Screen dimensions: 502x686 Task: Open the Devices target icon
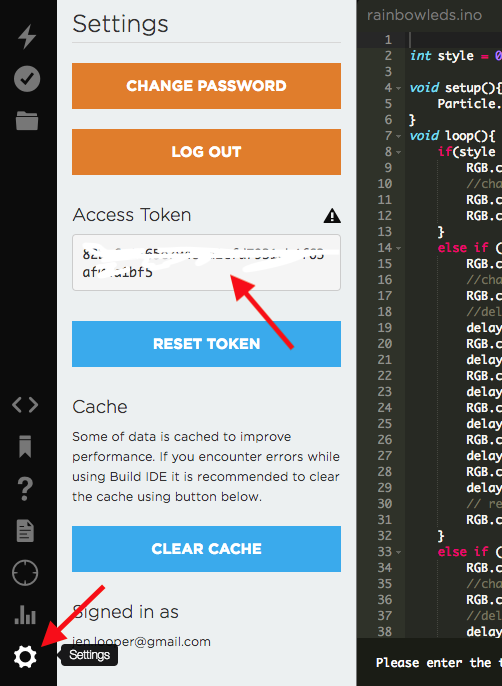pos(25,573)
